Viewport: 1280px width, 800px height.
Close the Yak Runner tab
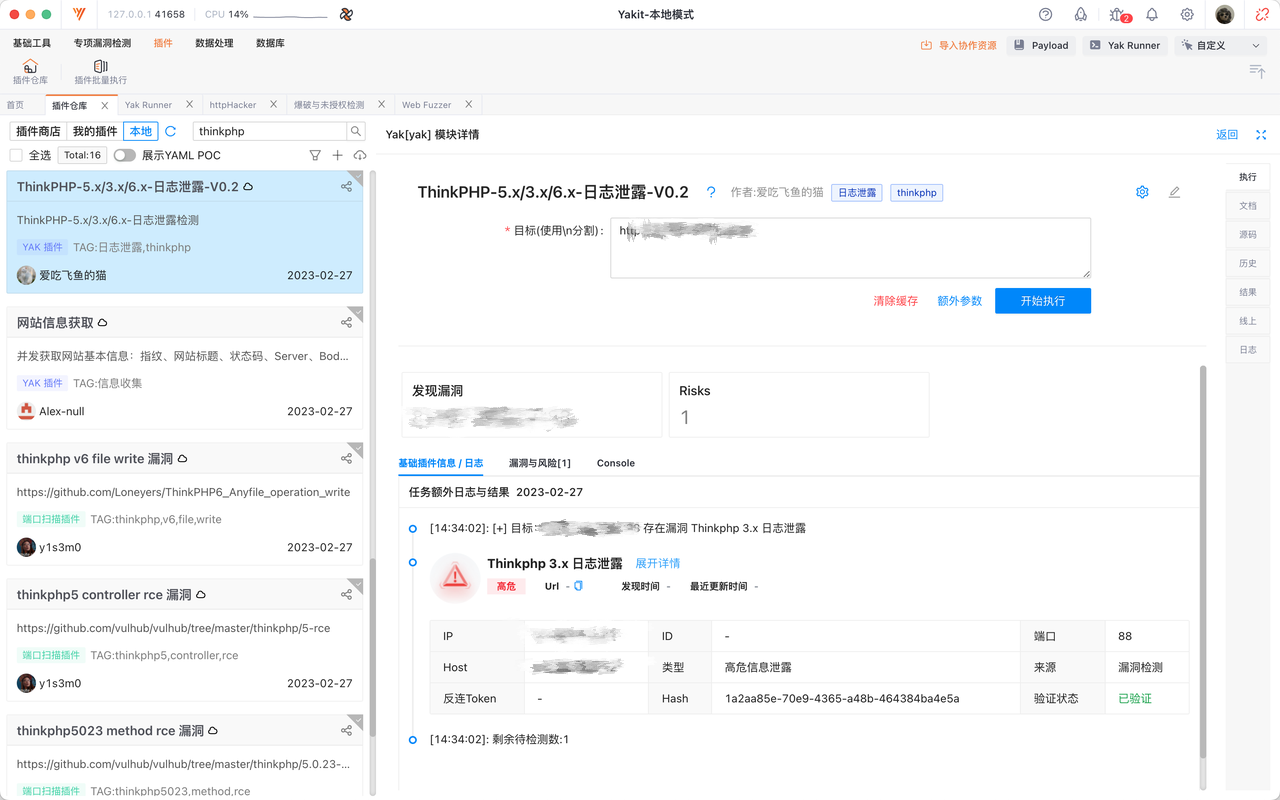tap(189, 104)
